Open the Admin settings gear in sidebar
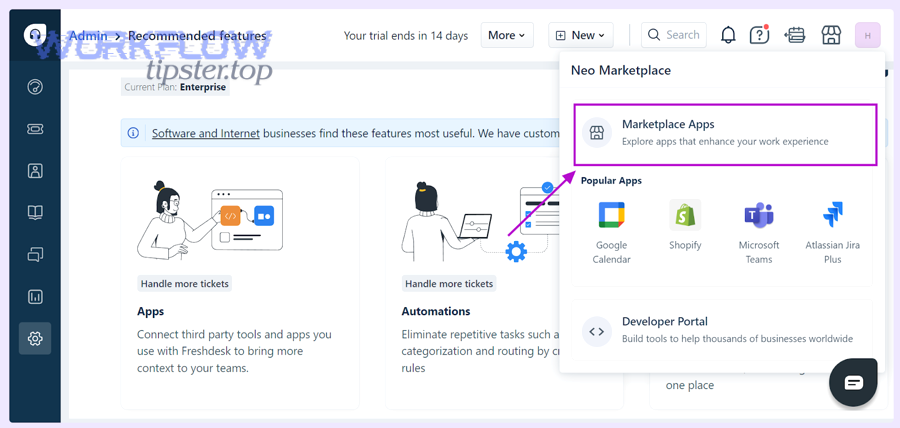 point(35,339)
